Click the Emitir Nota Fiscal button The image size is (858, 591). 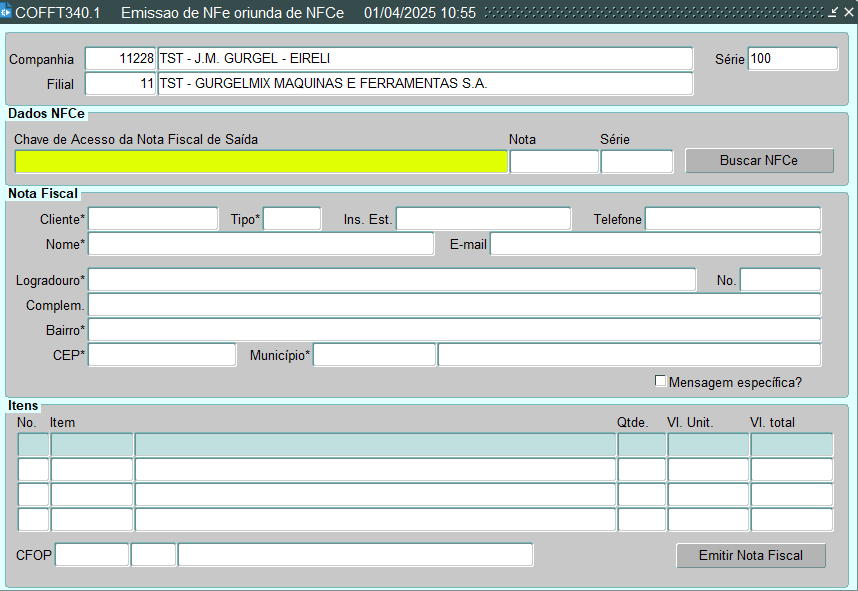click(x=751, y=555)
